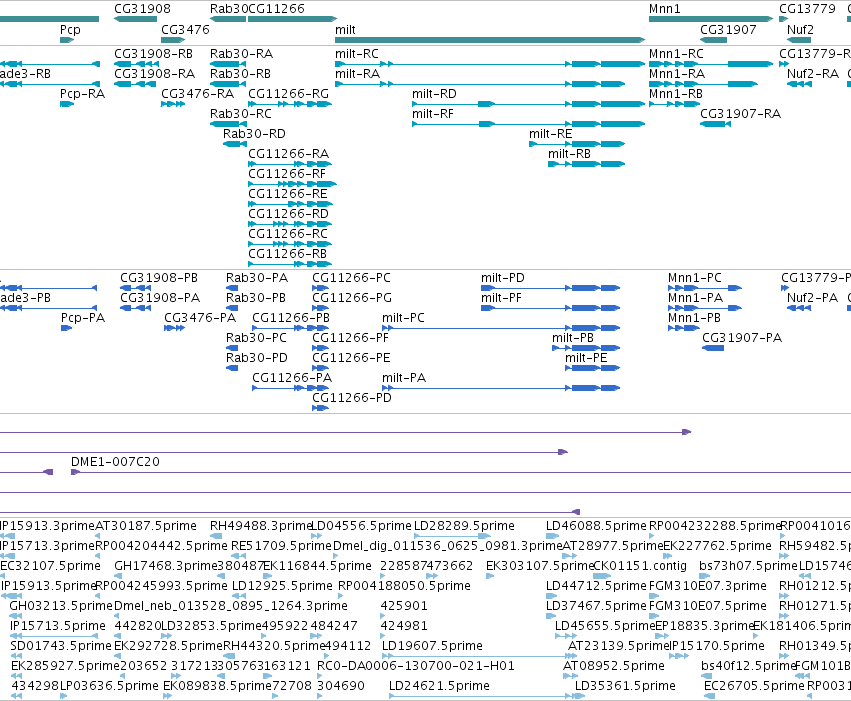This screenshot has width=851, height=701.
Task: Click the CG3476 gene label
Action: pyautogui.click(x=185, y=30)
